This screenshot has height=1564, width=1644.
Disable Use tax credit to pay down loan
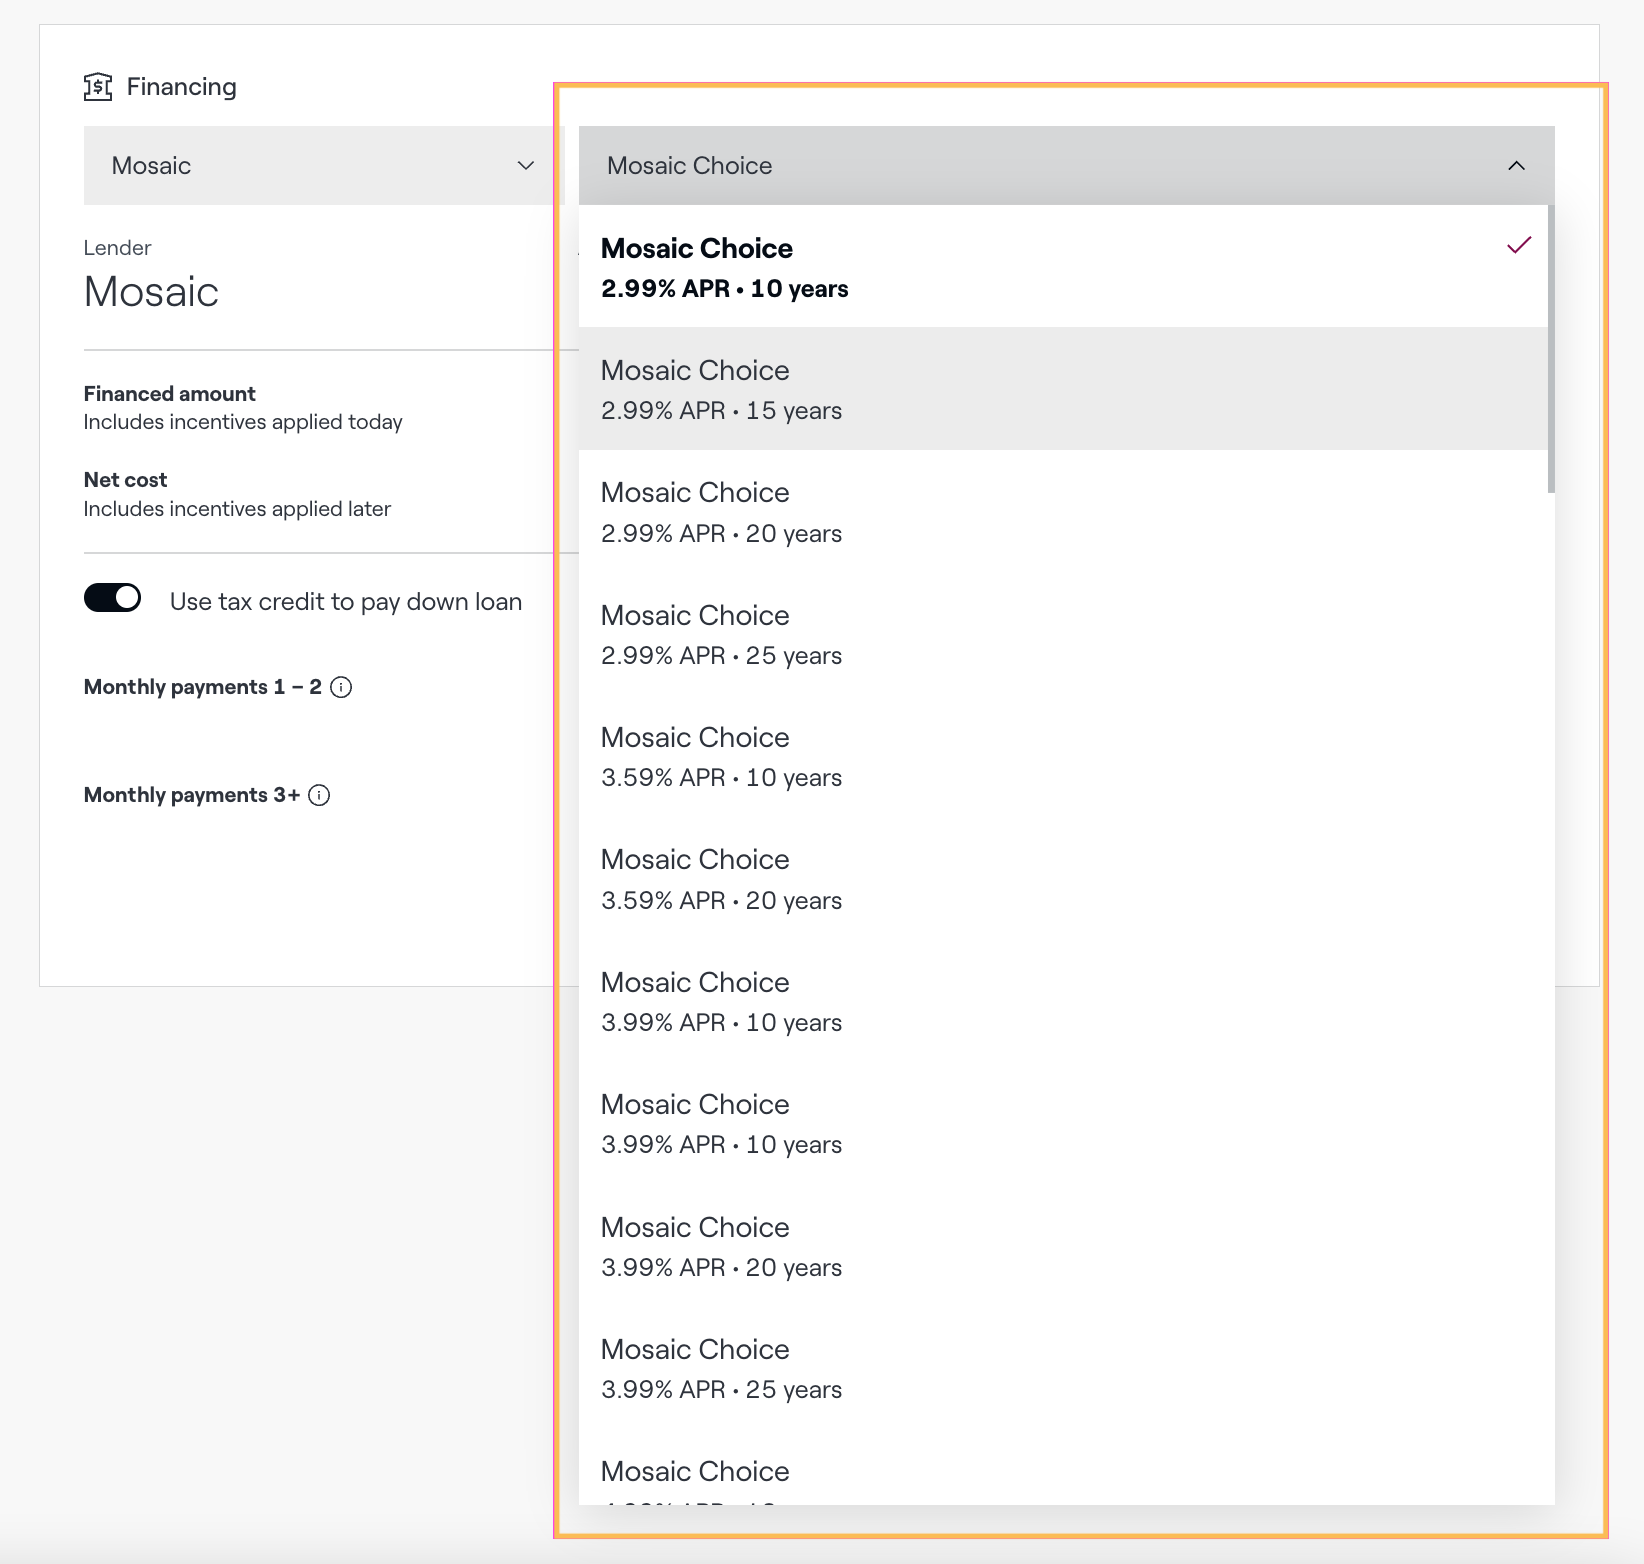click(x=112, y=598)
